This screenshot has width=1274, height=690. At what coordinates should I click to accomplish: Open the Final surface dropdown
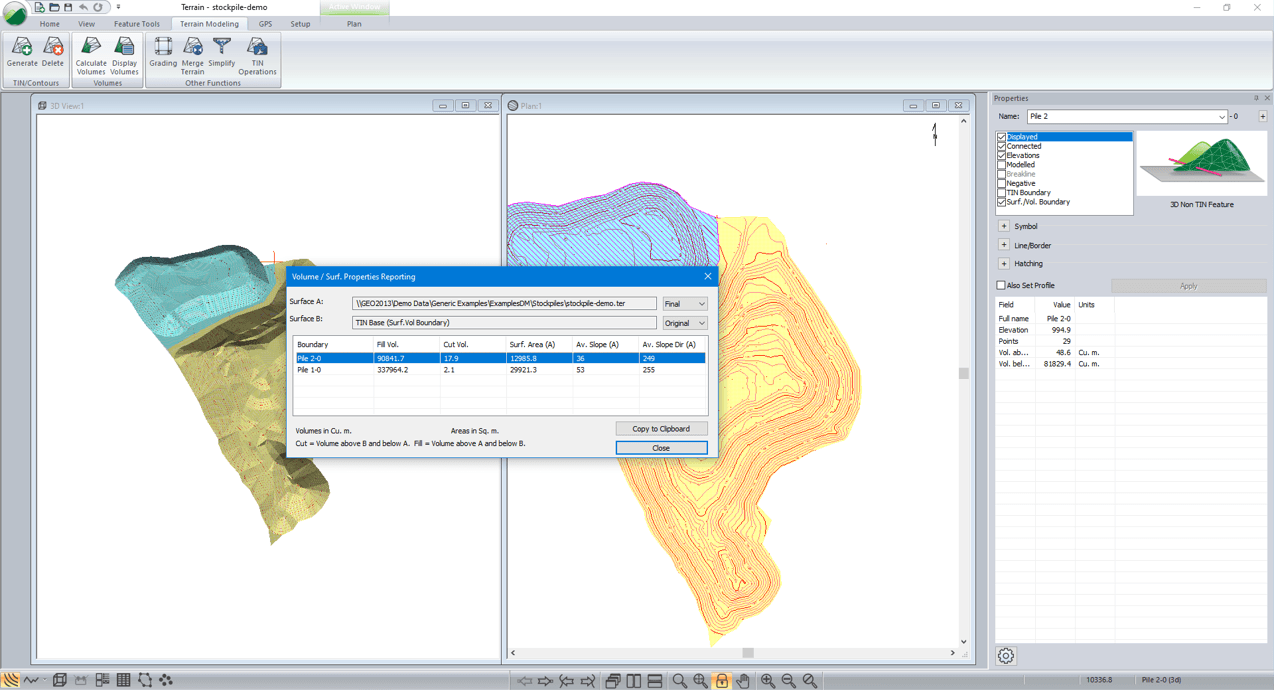698,303
